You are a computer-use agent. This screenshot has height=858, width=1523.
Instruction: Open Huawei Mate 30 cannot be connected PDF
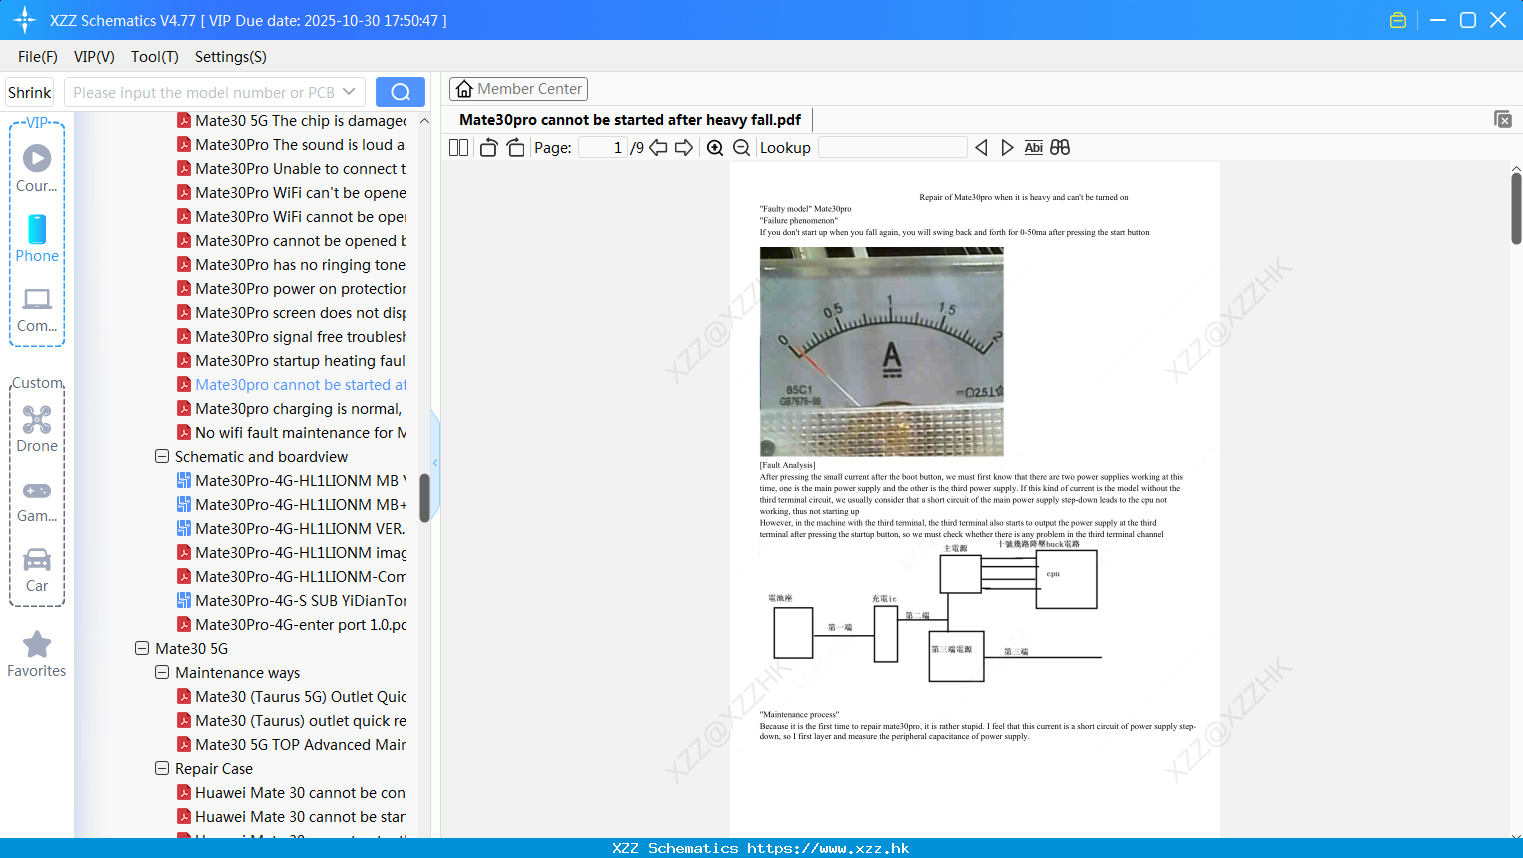coord(291,792)
